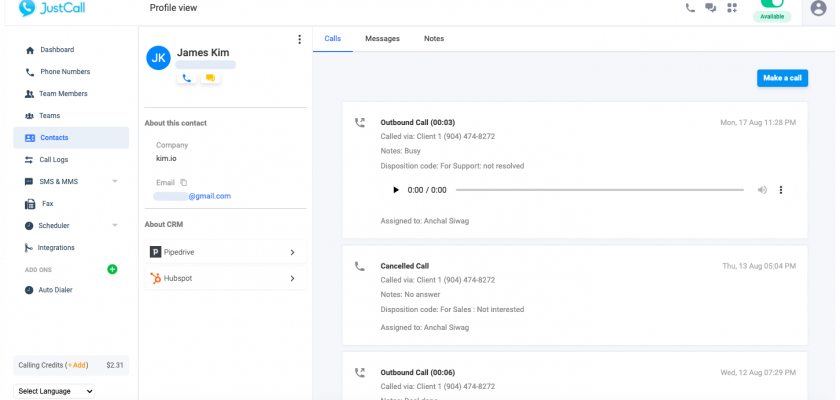Click the $2.31 calling credits amount

tap(115, 365)
